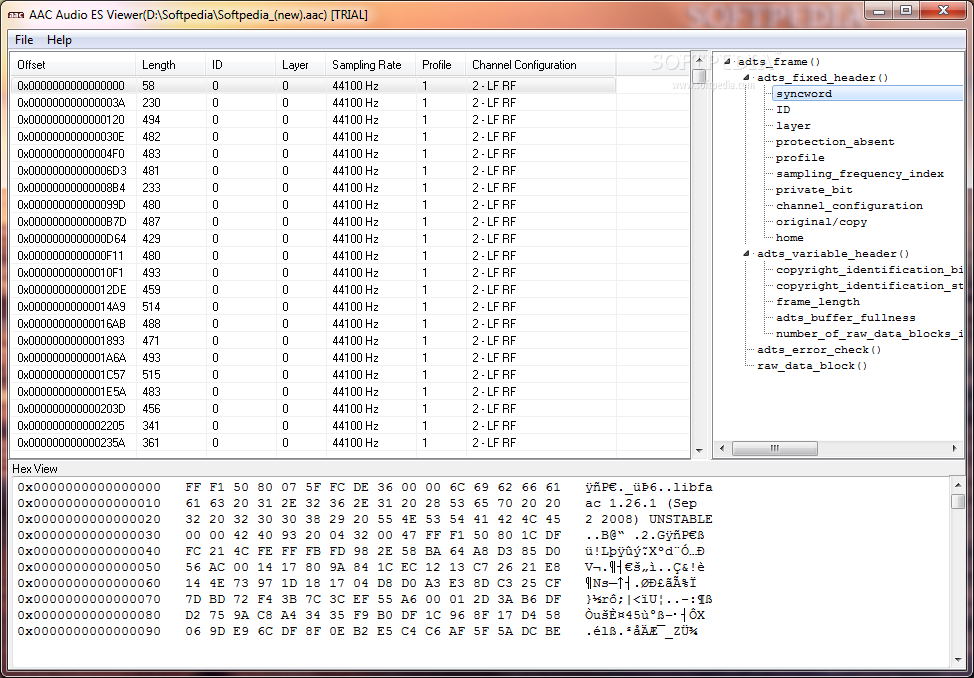The width and height of the screenshot is (974, 678).
Task: Click tree panel horizontal scrollbar left arrow
Action: 722,448
